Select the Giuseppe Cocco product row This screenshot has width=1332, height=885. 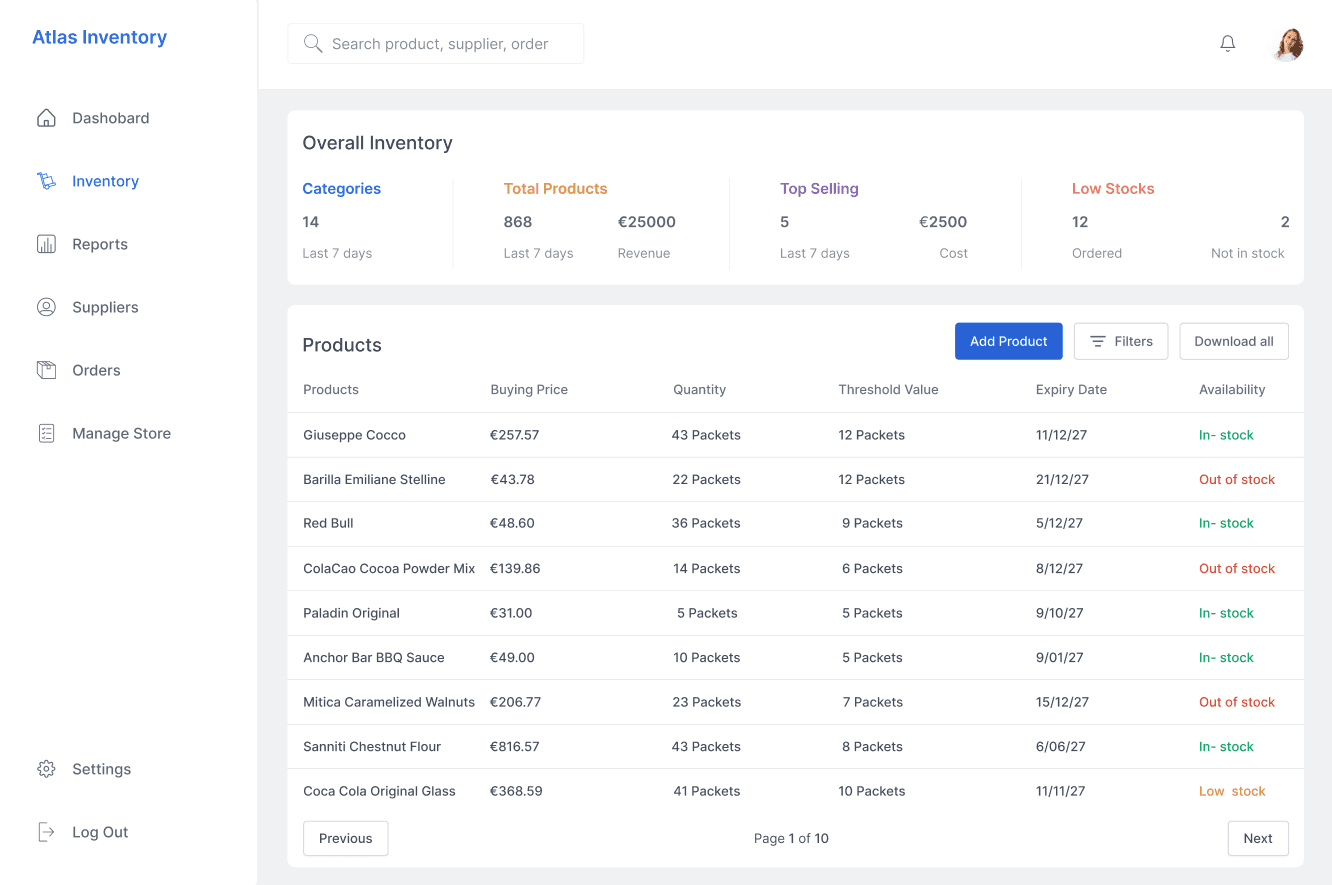tap(796, 435)
